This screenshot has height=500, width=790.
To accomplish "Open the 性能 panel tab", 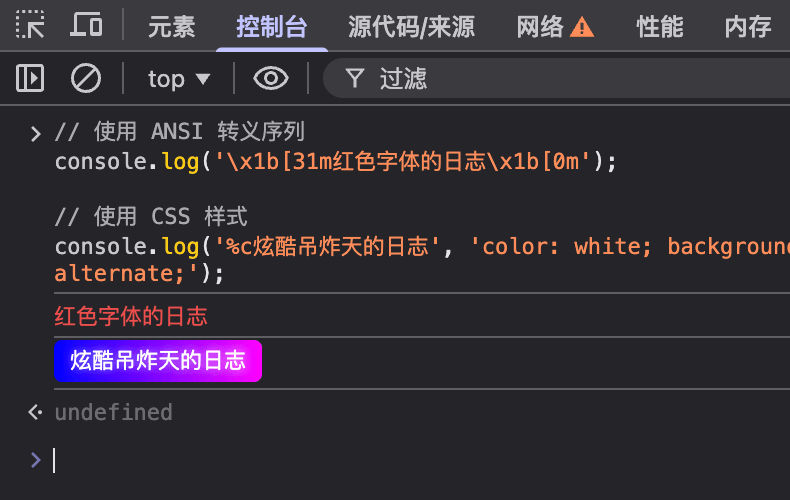I will [x=660, y=26].
